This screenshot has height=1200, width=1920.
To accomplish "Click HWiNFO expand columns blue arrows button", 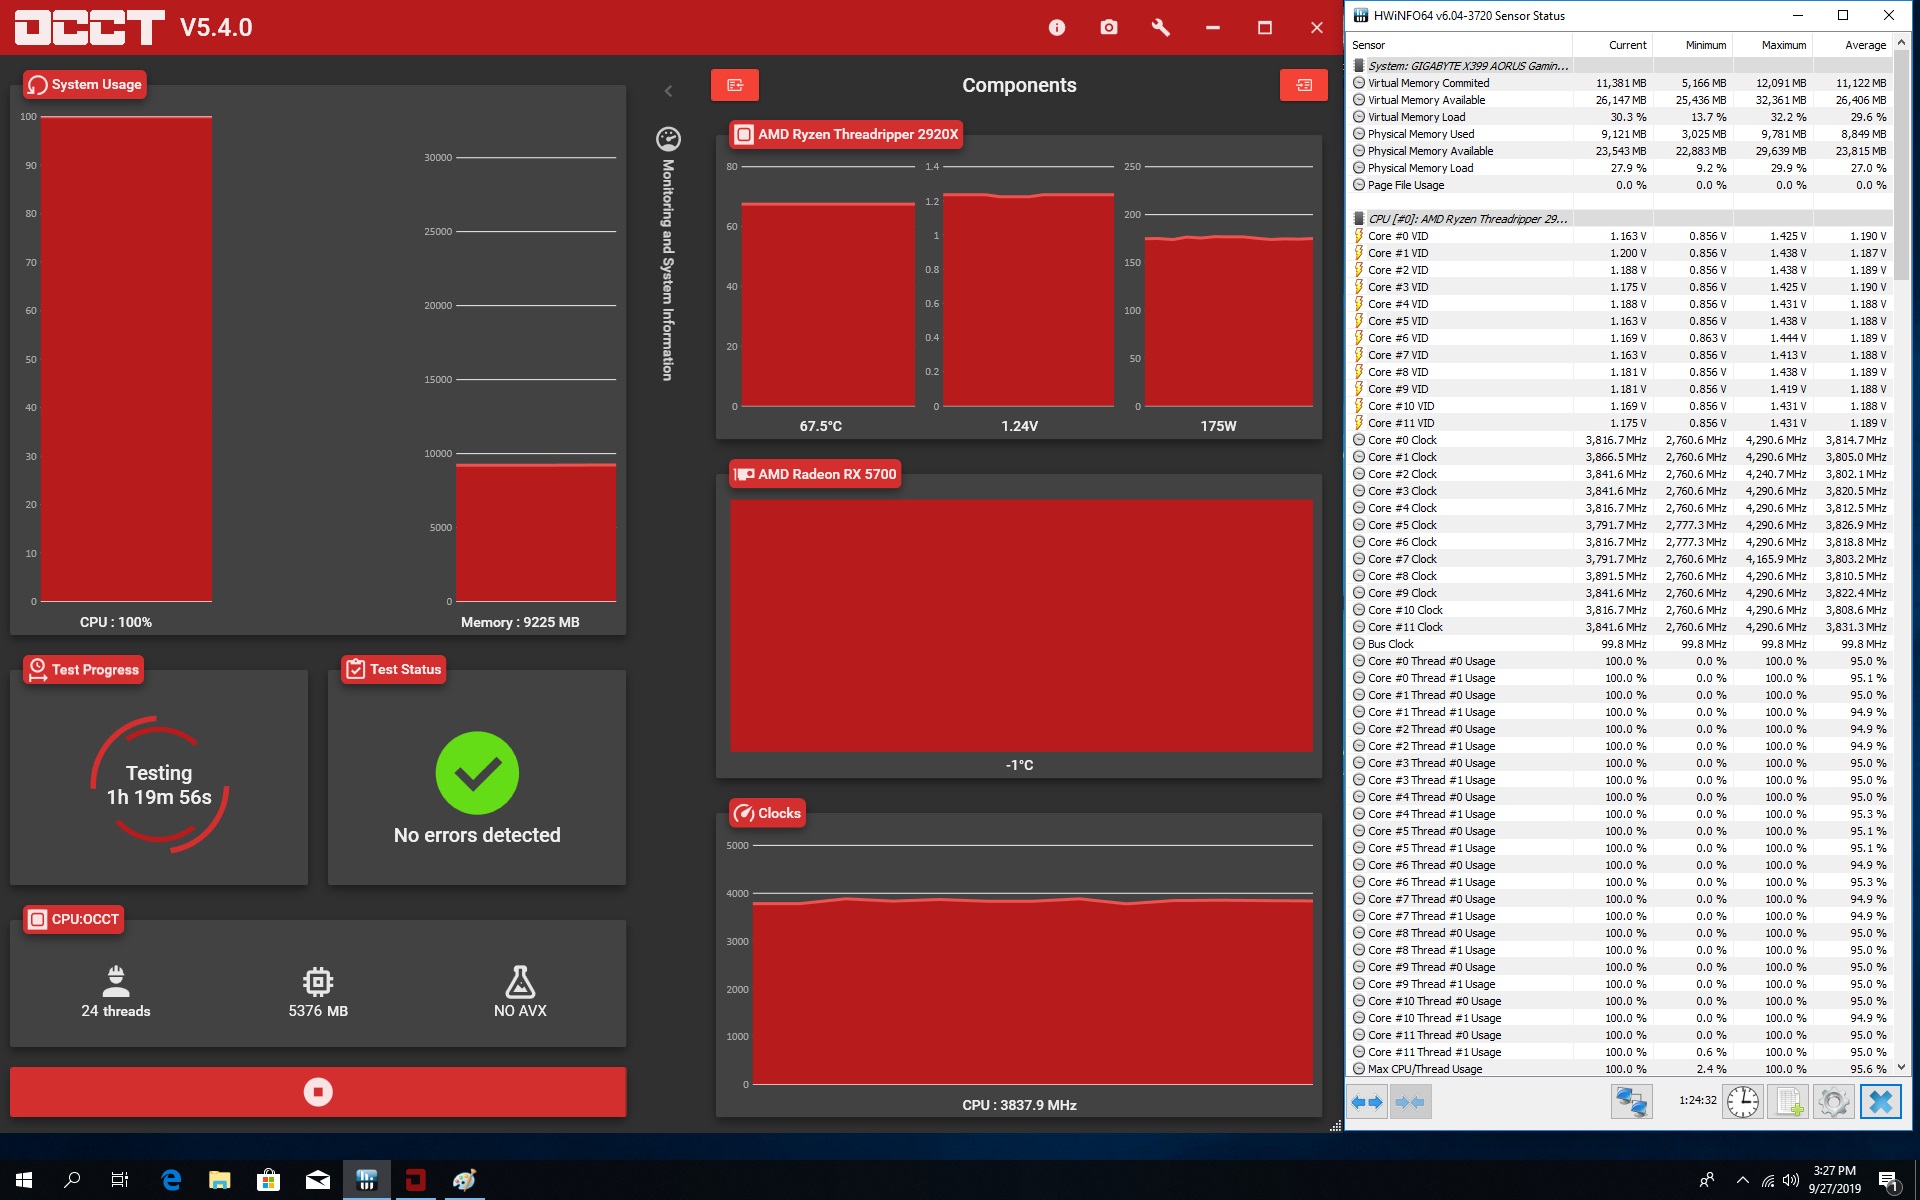I will point(1367,1102).
